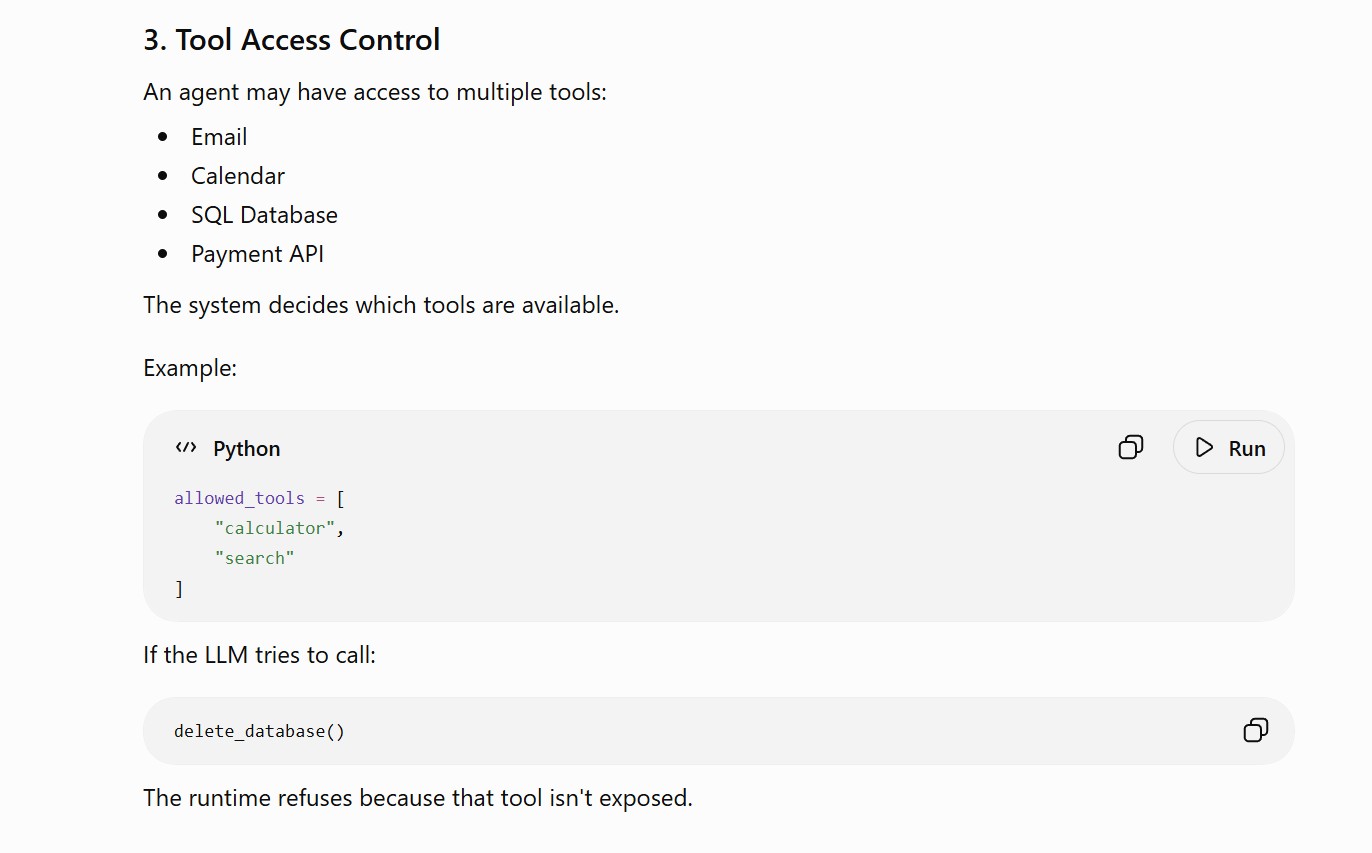Click the SQL Database bullet item

tap(265, 215)
